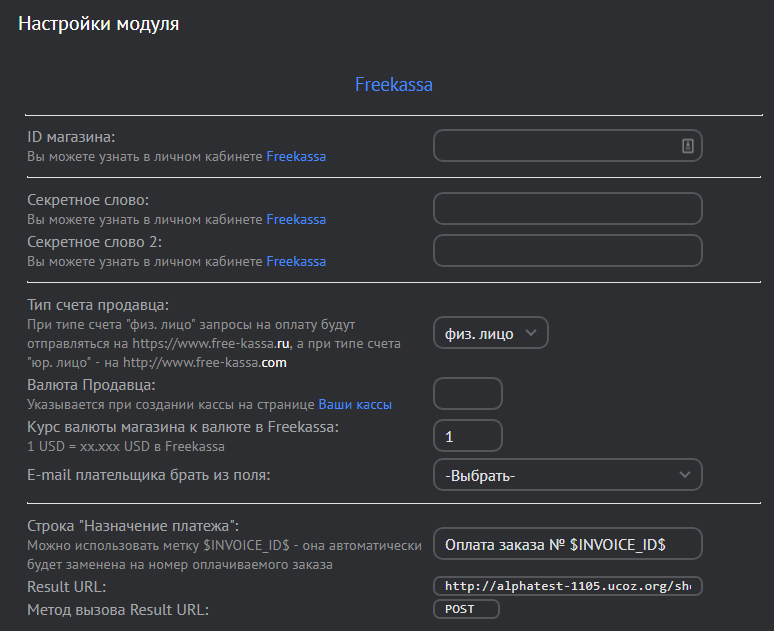Open Freekassa link under Секретное слово
The width and height of the screenshot is (774, 631).
pyautogui.click(x=296, y=219)
